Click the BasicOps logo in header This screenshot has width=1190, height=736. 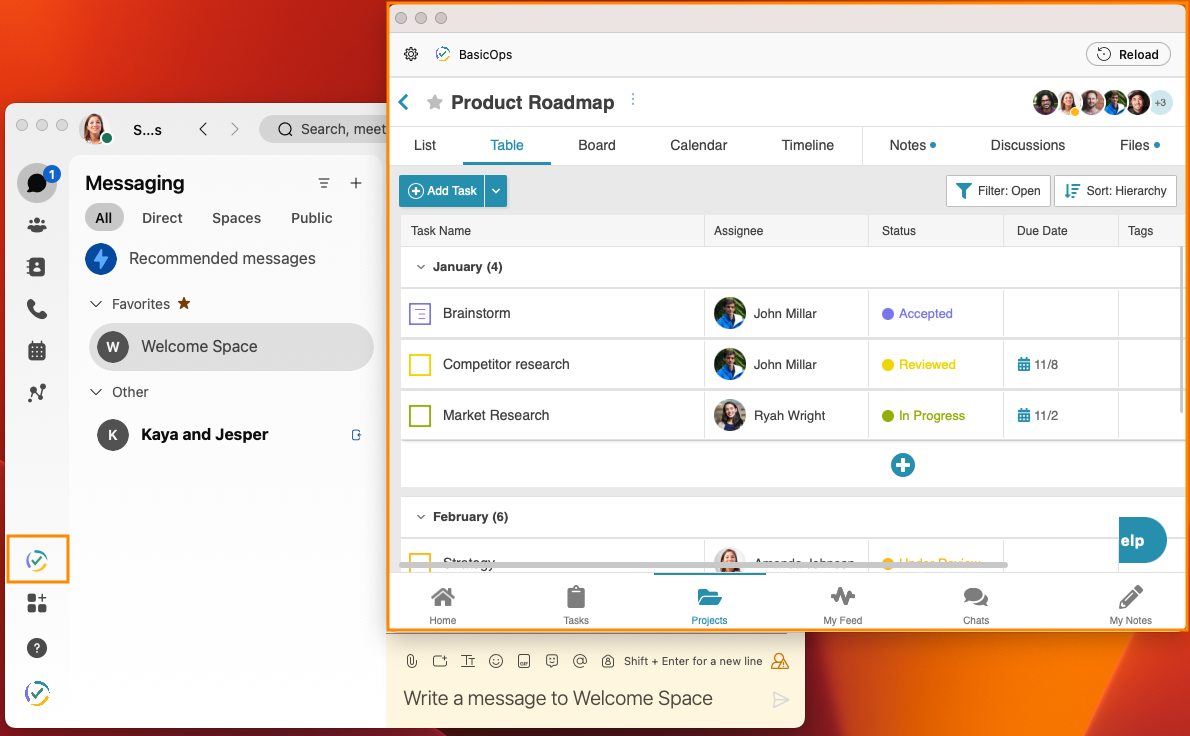pos(442,54)
